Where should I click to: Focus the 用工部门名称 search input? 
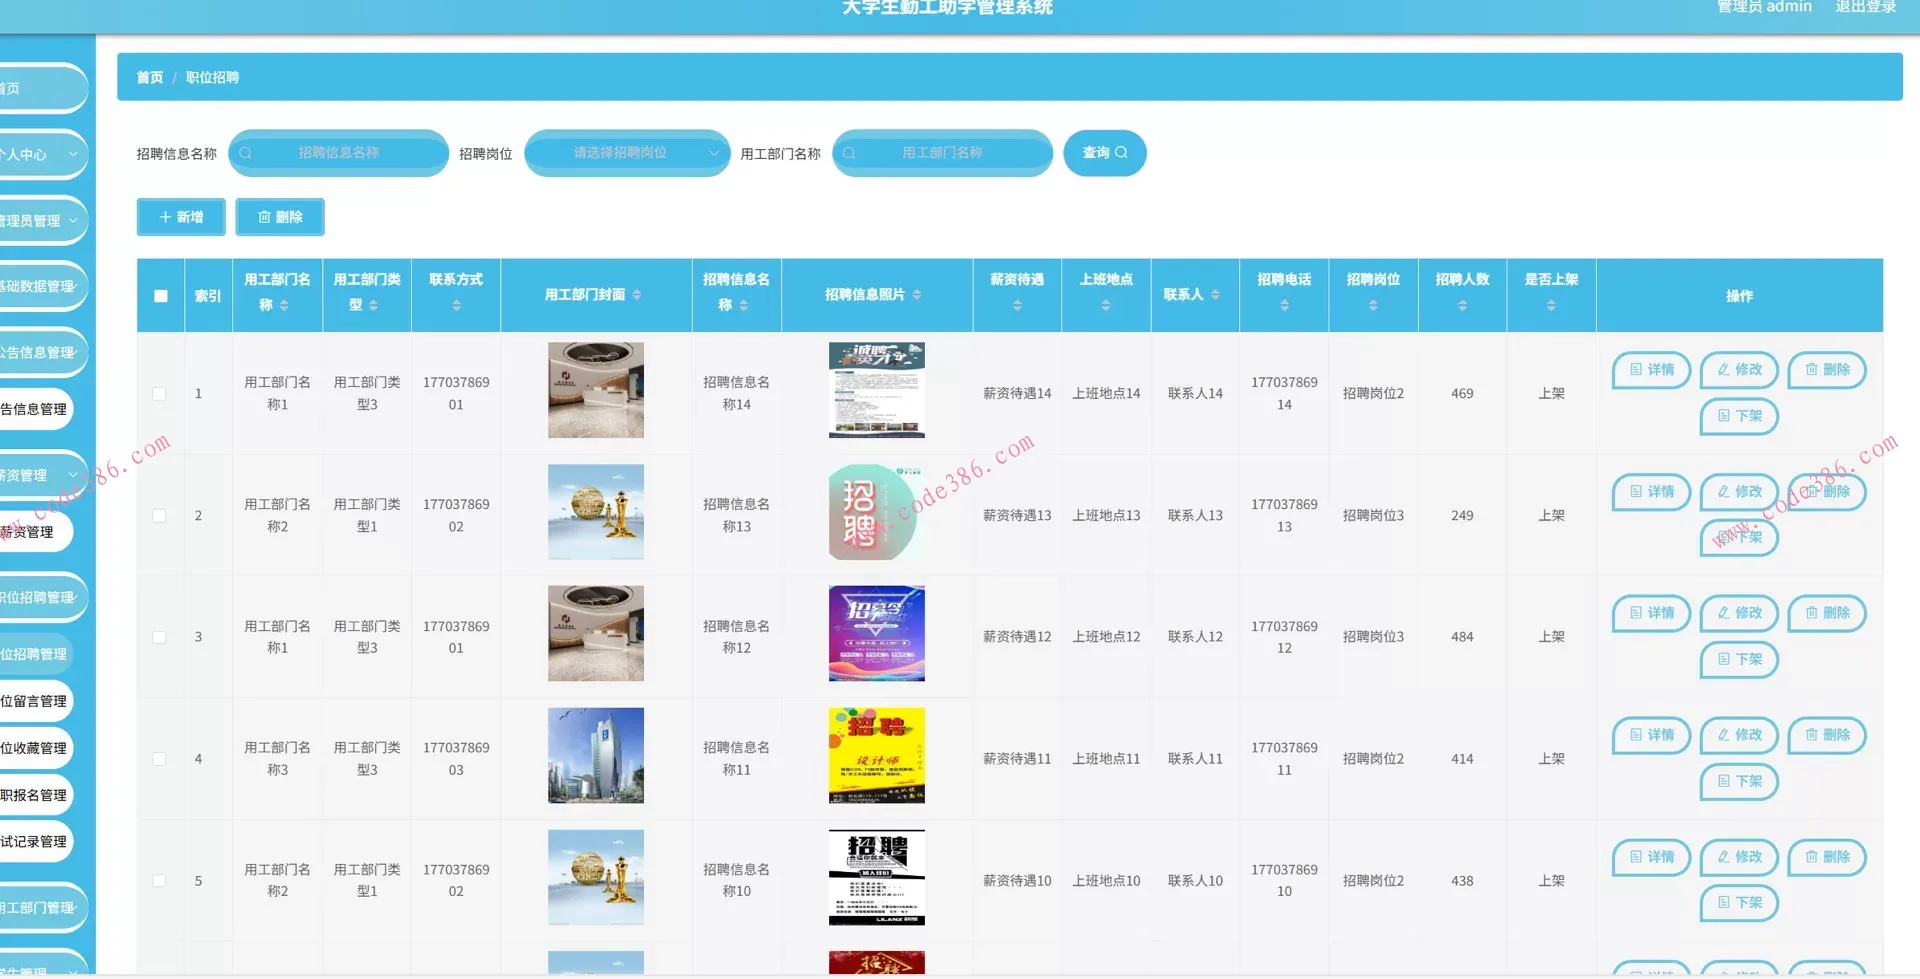(x=942, y=153)
